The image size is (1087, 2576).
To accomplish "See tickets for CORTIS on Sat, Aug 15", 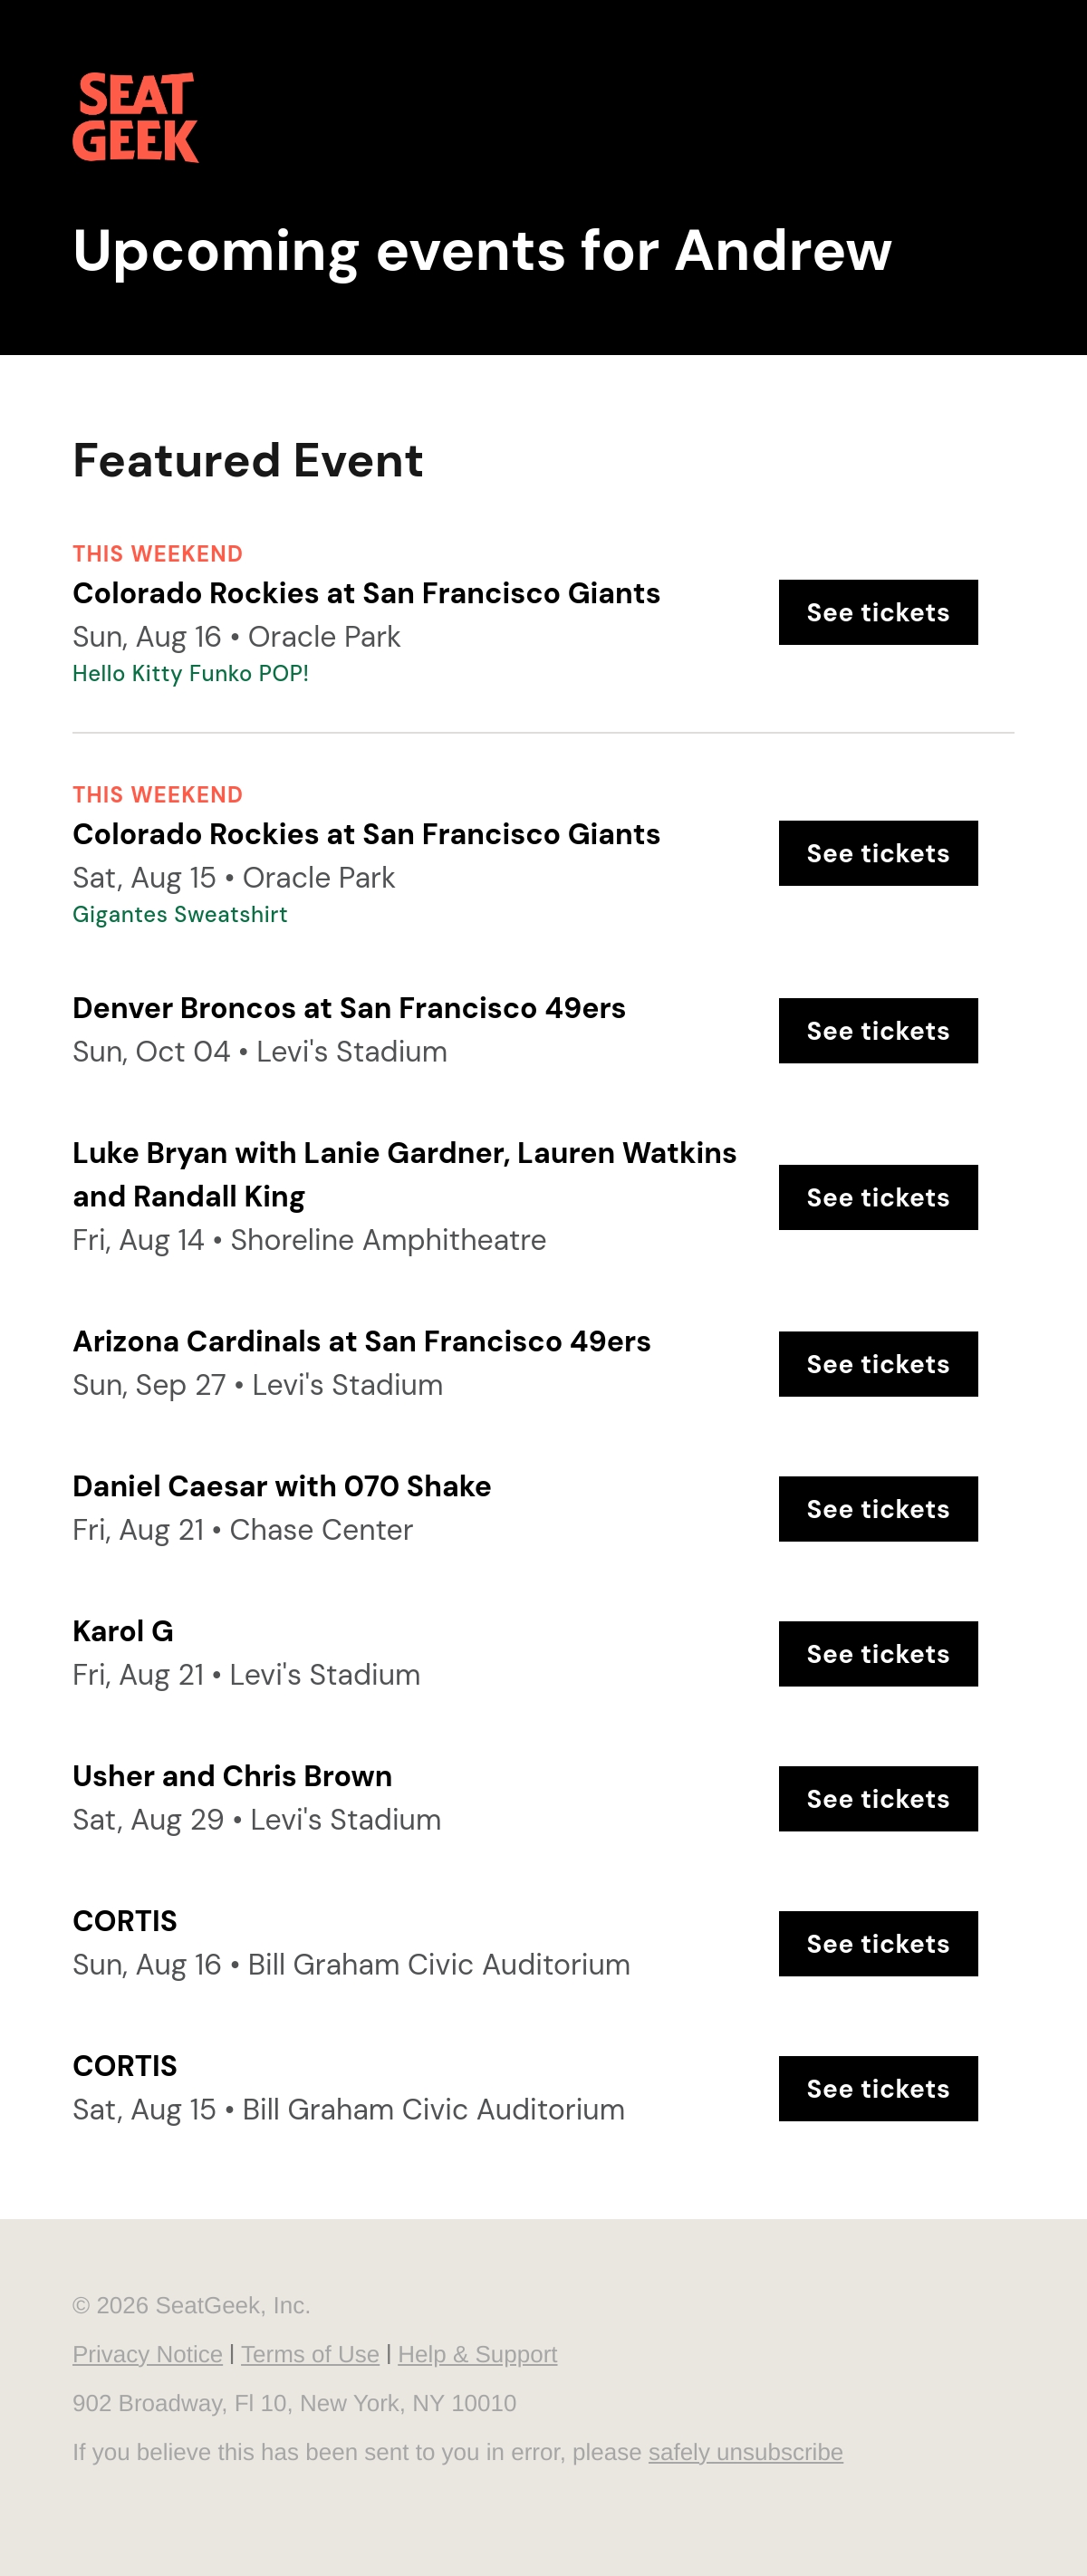I will [878, 2089].
